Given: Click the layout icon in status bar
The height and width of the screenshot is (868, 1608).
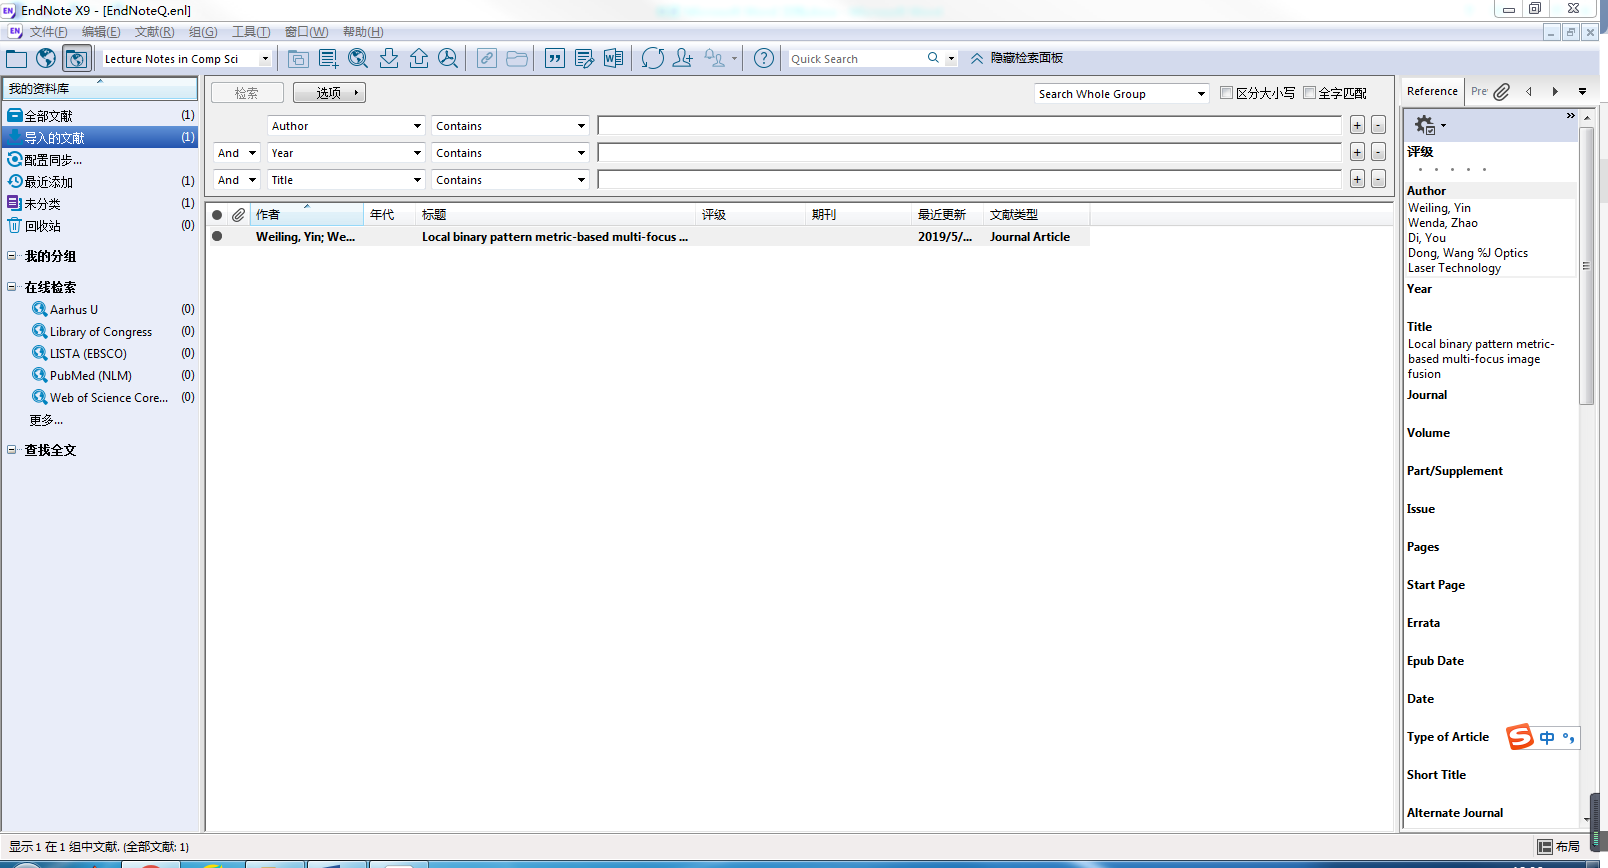Looking at the screenshot, I should [x=1545, y=847].
